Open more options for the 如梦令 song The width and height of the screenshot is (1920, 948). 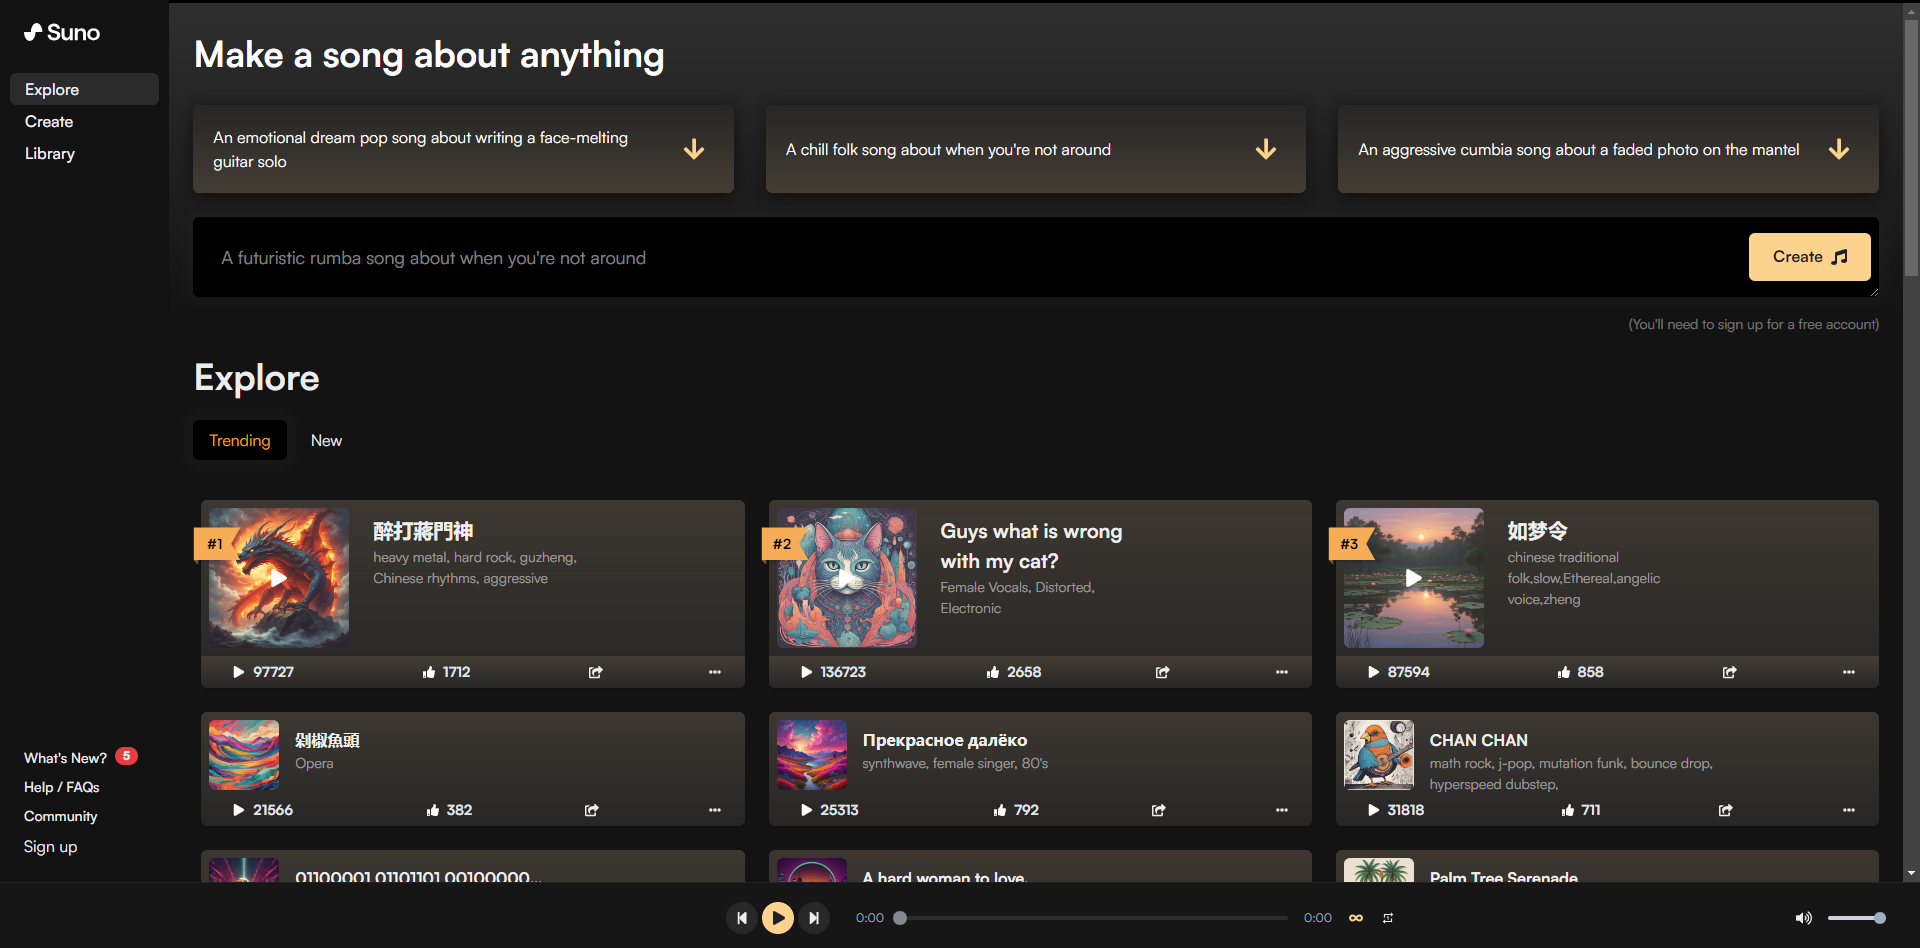click(x=1848, y=672)
